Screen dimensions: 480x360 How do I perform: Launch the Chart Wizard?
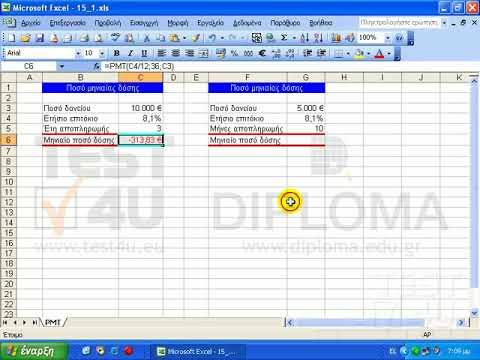tap(336, 38)
